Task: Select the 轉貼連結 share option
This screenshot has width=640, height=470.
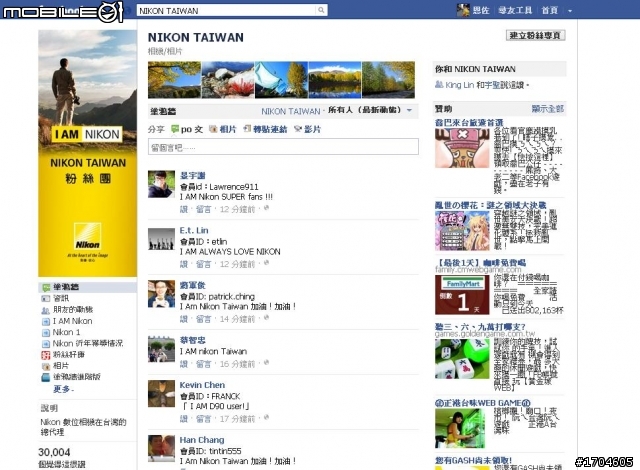Action: pyautogui.click(x=265, y=129)
